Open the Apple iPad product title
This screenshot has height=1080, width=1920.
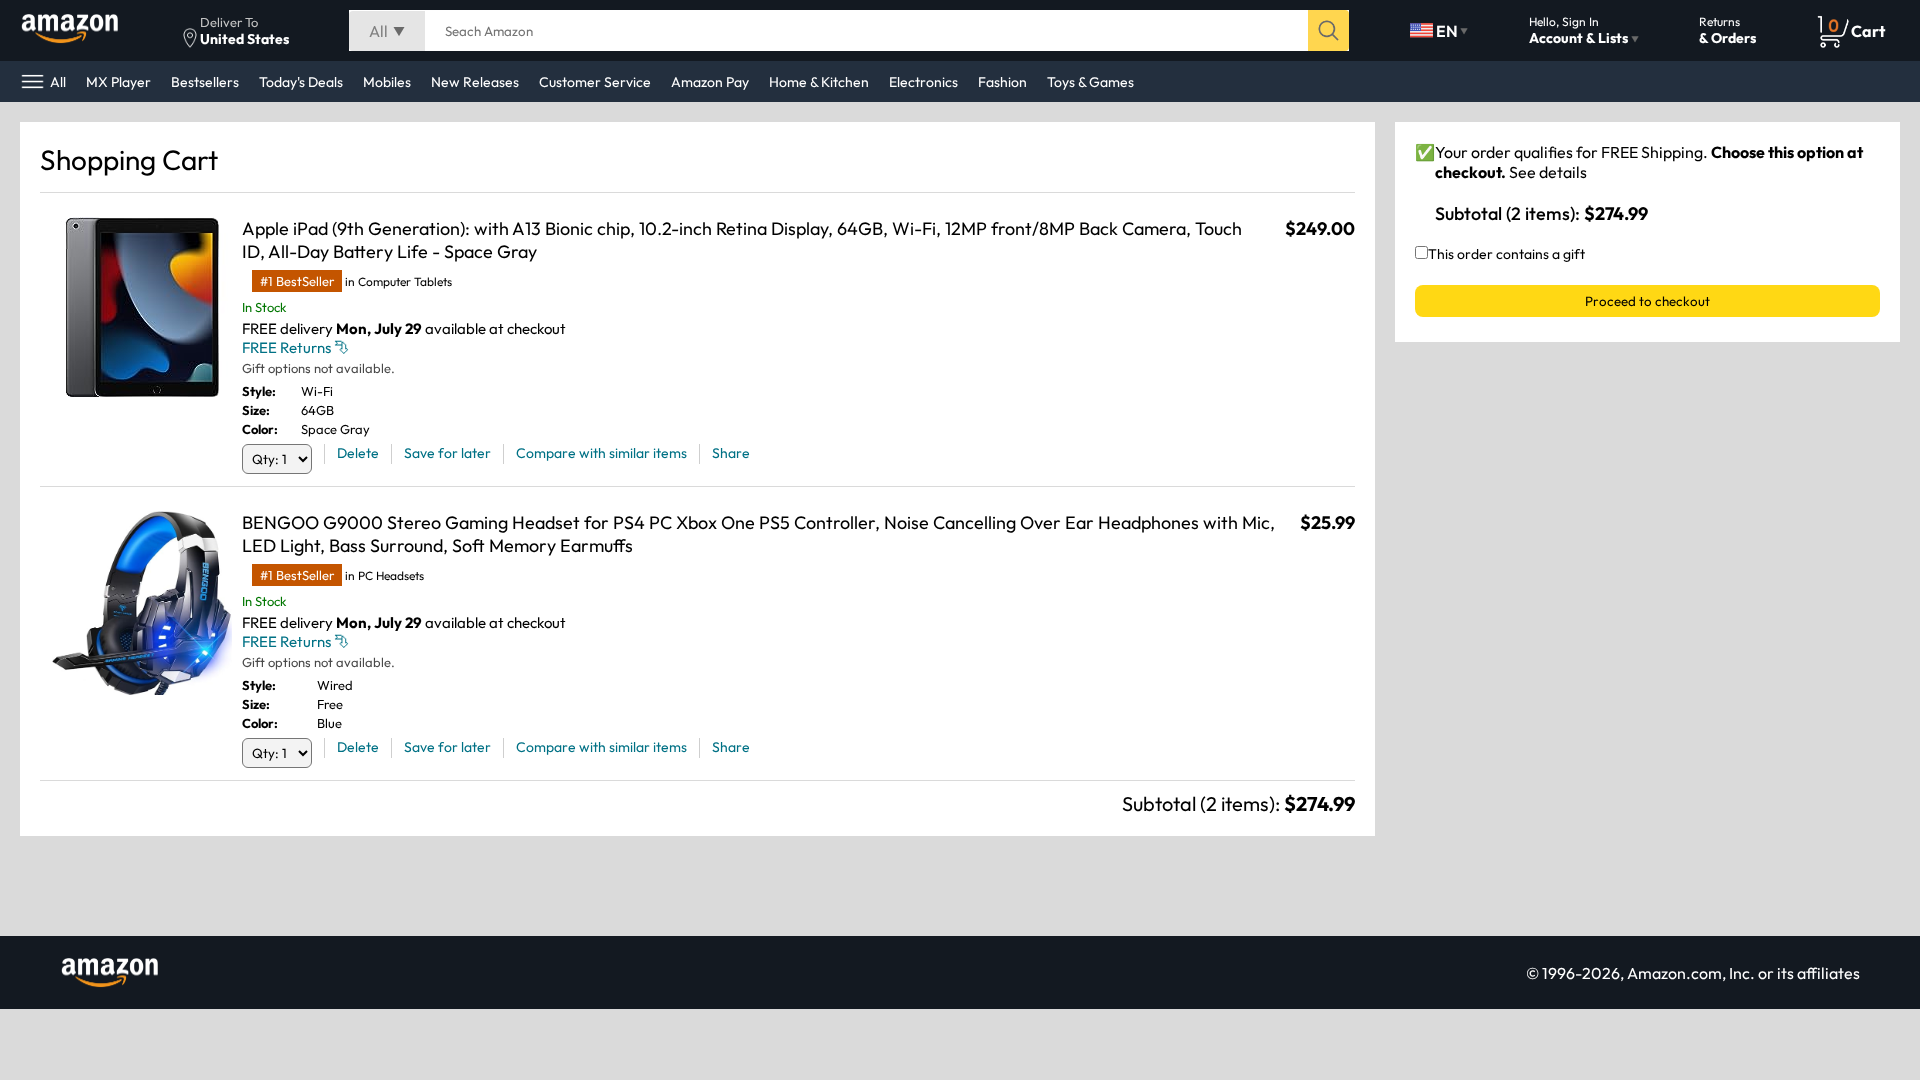pyautogui.click(x=742, y=240)
